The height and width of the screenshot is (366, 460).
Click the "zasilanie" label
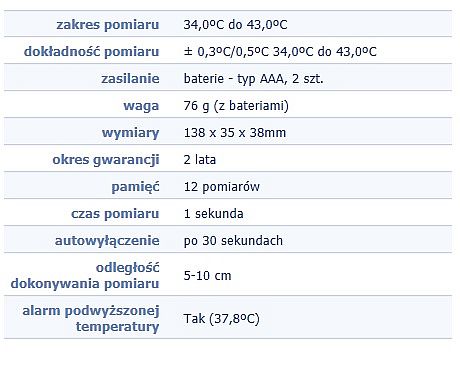pyautogui.click(x=130, y=79)
